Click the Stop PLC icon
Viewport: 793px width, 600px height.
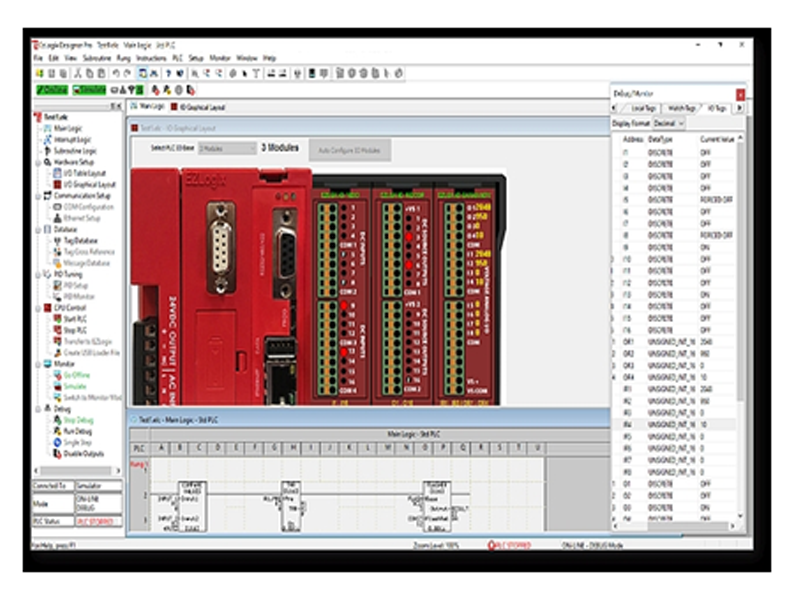[x=57, y=330]
